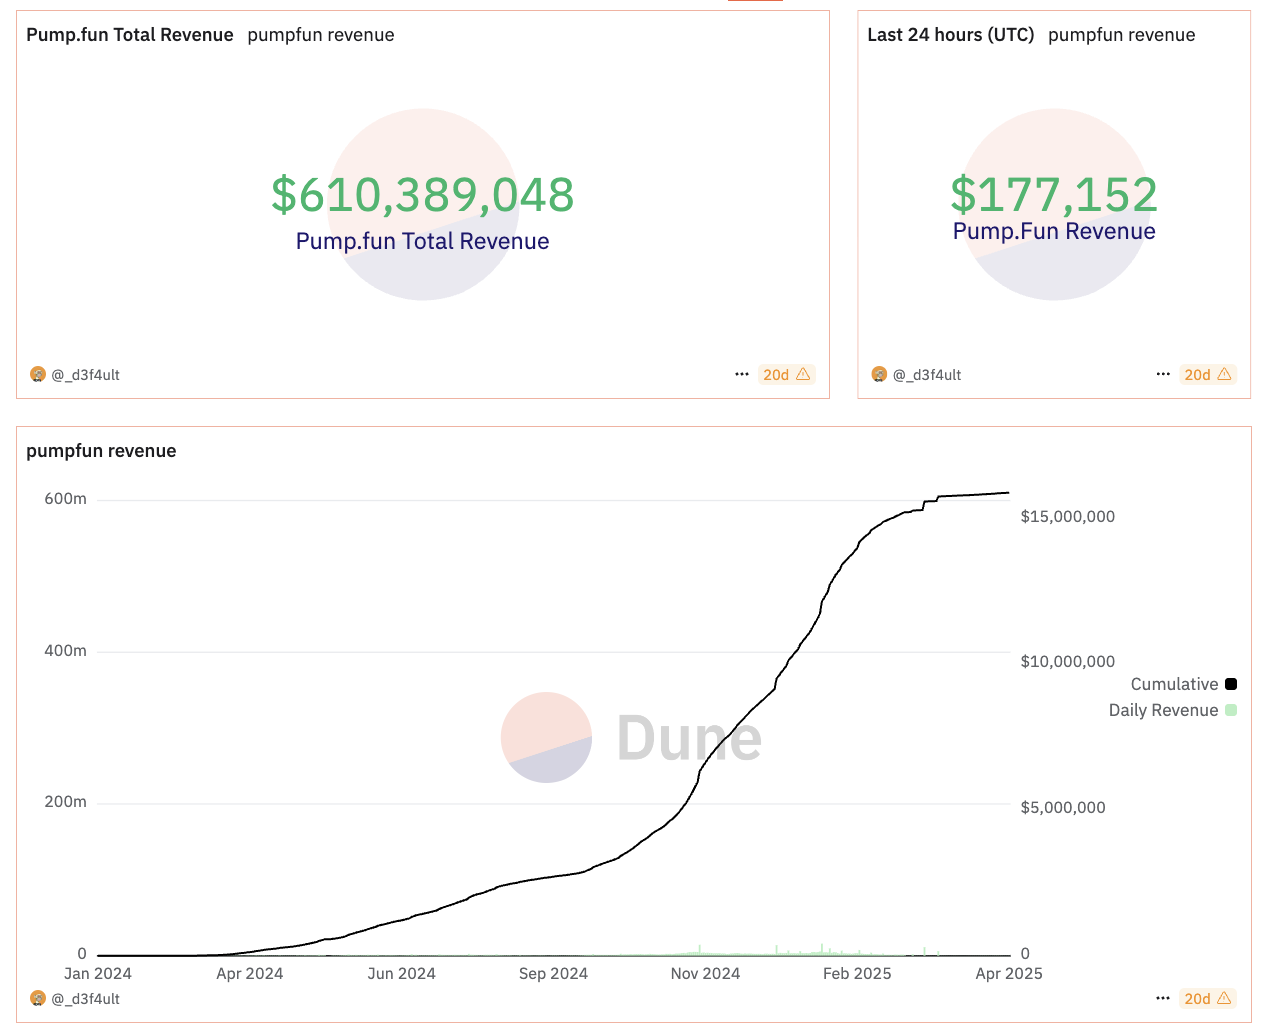Open three-dot menu on Last 24 hours card
This screenshot has height=1036, width=1262.
[1163, 374]
